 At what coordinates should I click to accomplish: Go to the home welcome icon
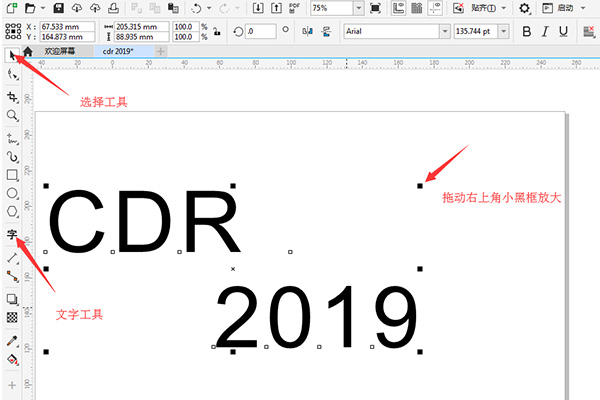pos(28,51)
